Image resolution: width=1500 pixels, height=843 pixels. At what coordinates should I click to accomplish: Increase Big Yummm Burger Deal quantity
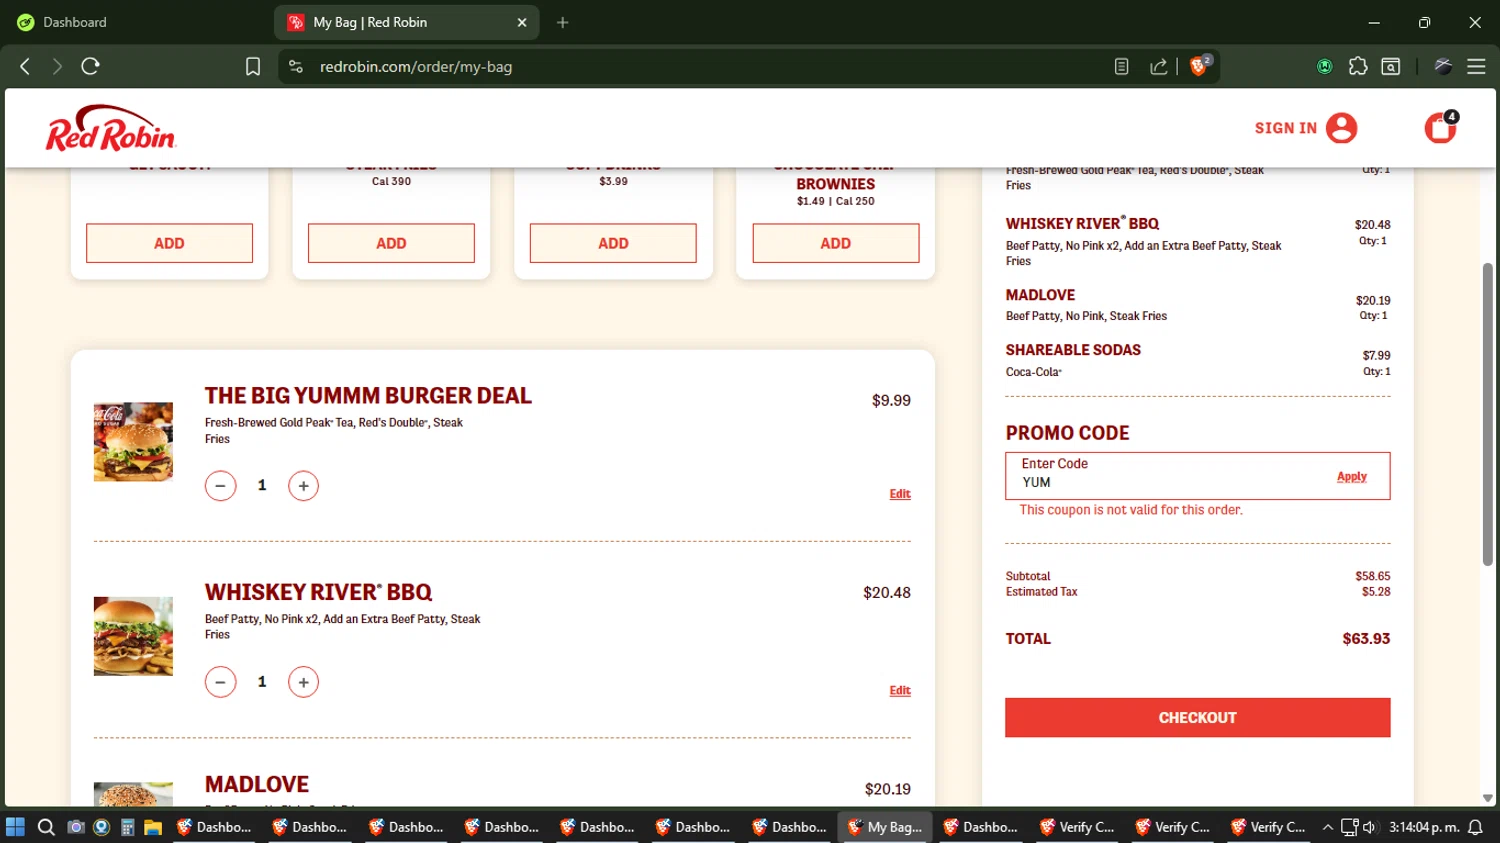pyautogui.click(x=303, y=486)
